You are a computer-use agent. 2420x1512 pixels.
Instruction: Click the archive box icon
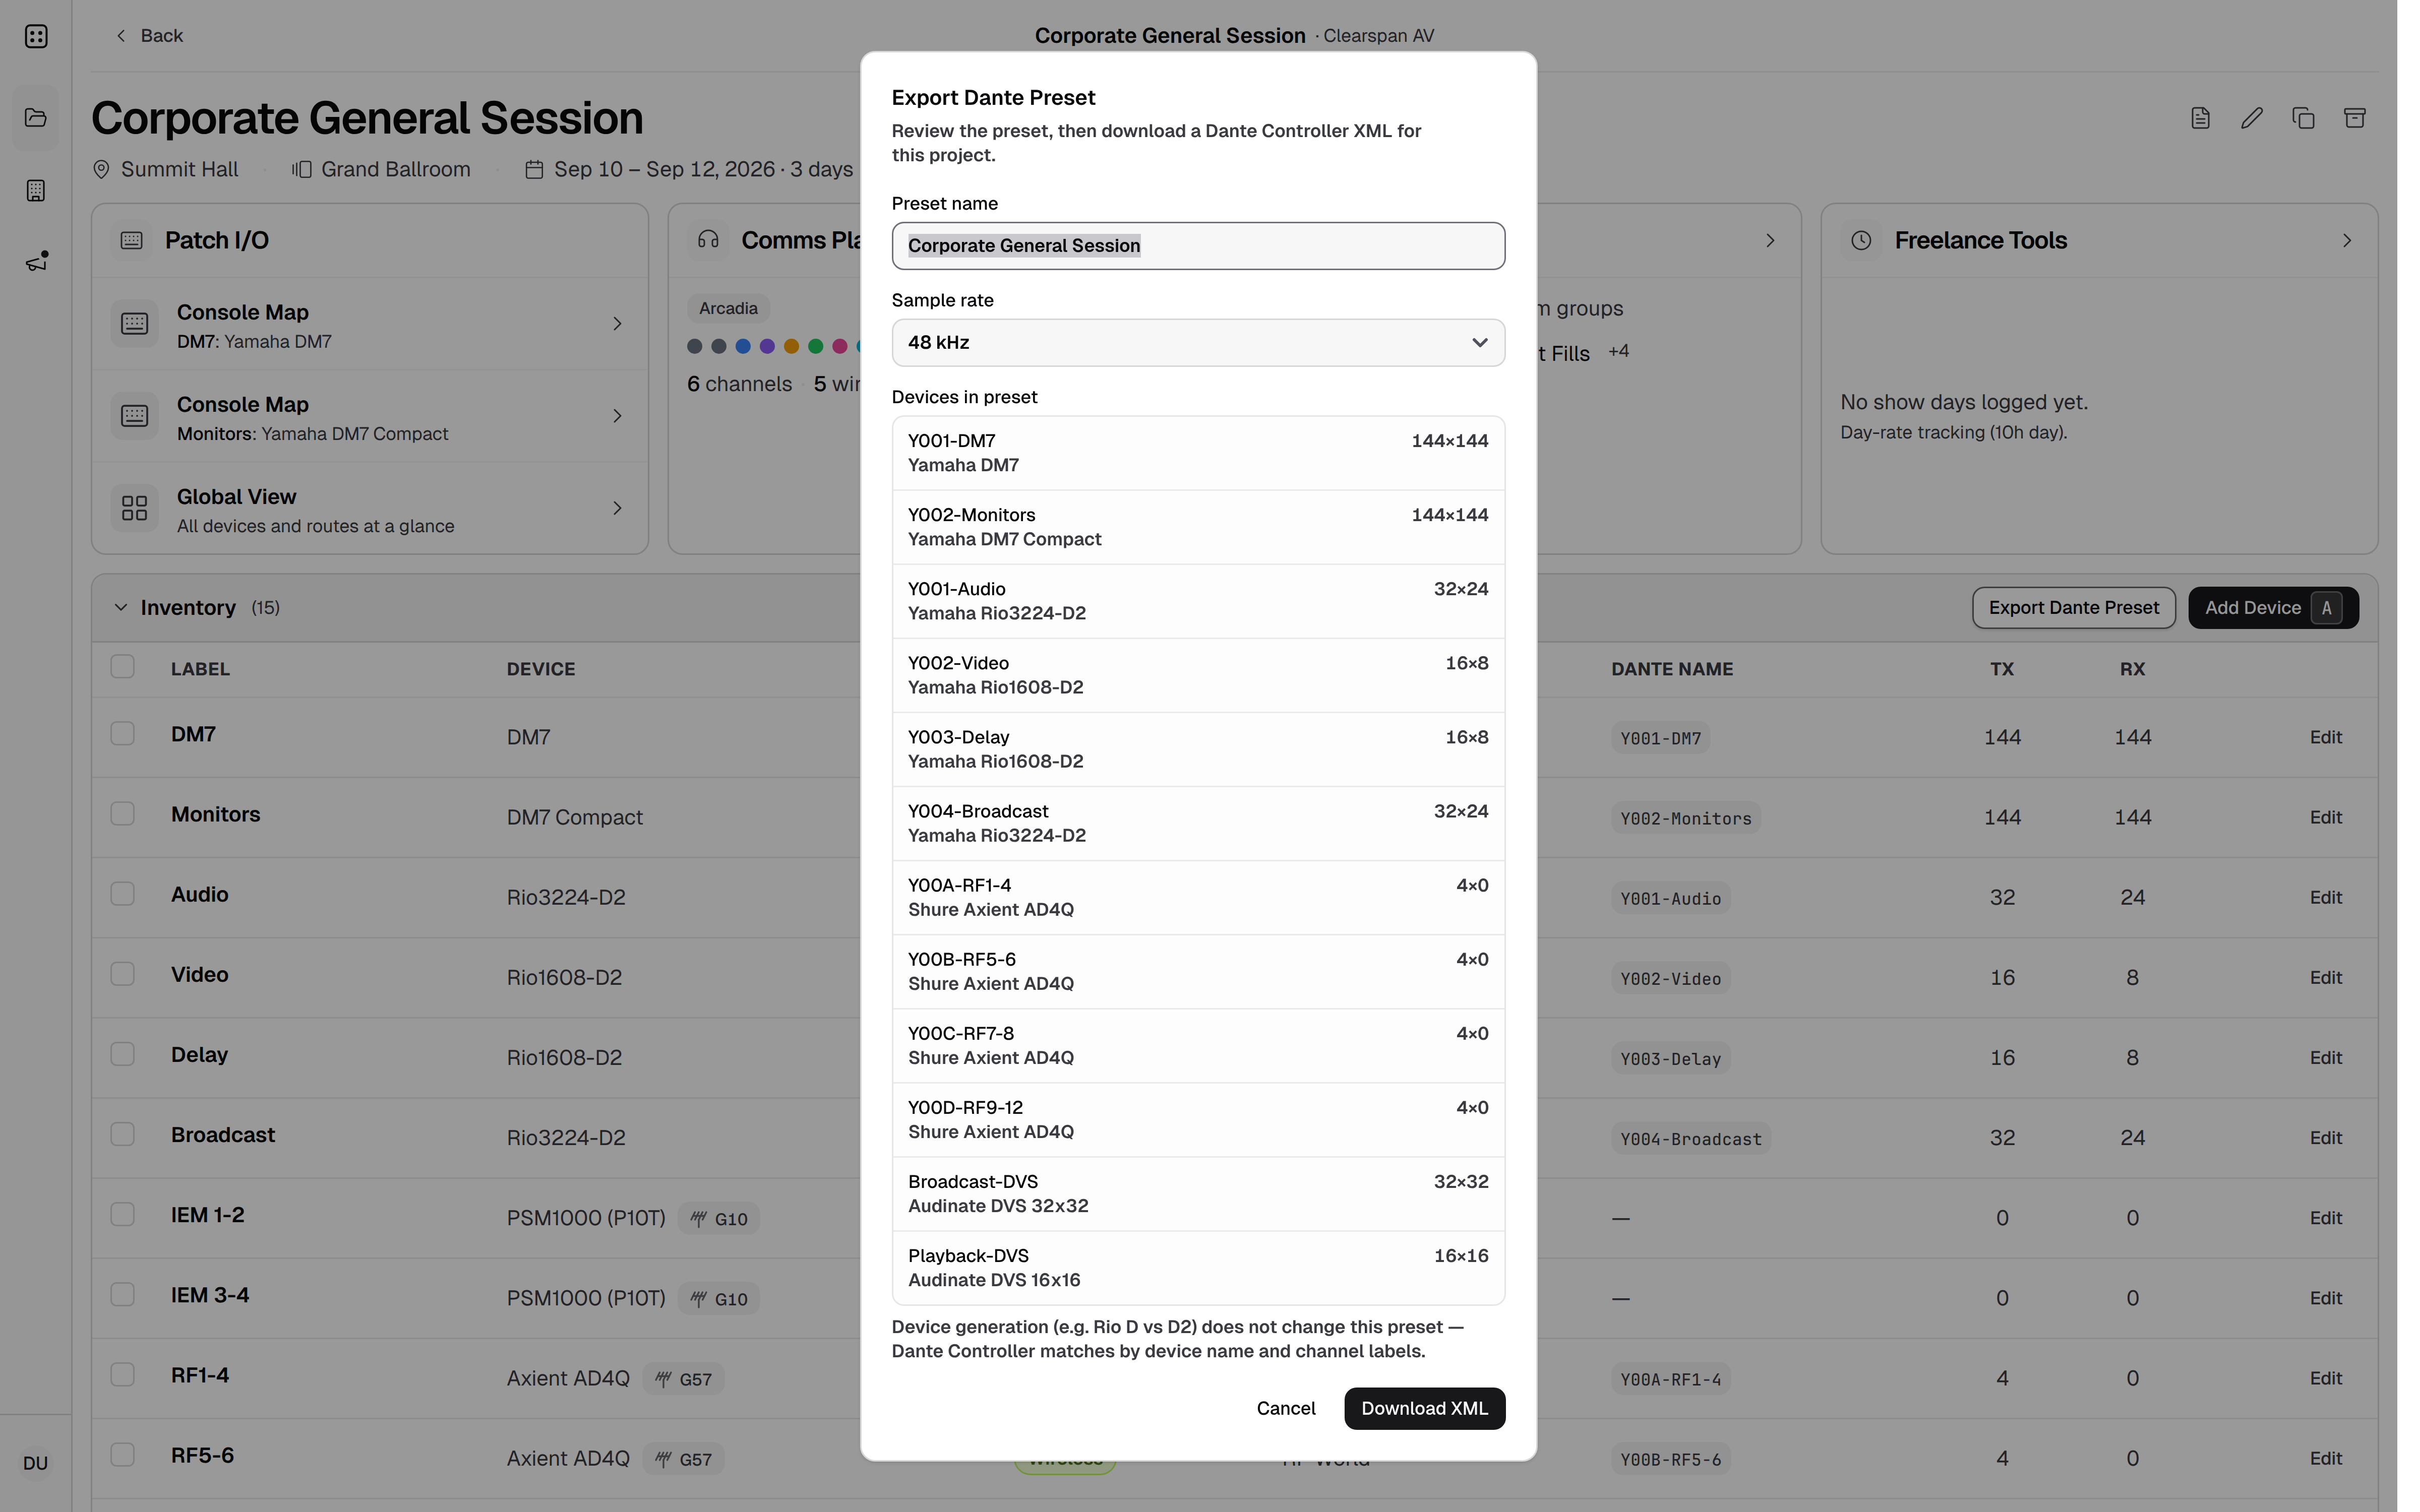click(2355, 118)
